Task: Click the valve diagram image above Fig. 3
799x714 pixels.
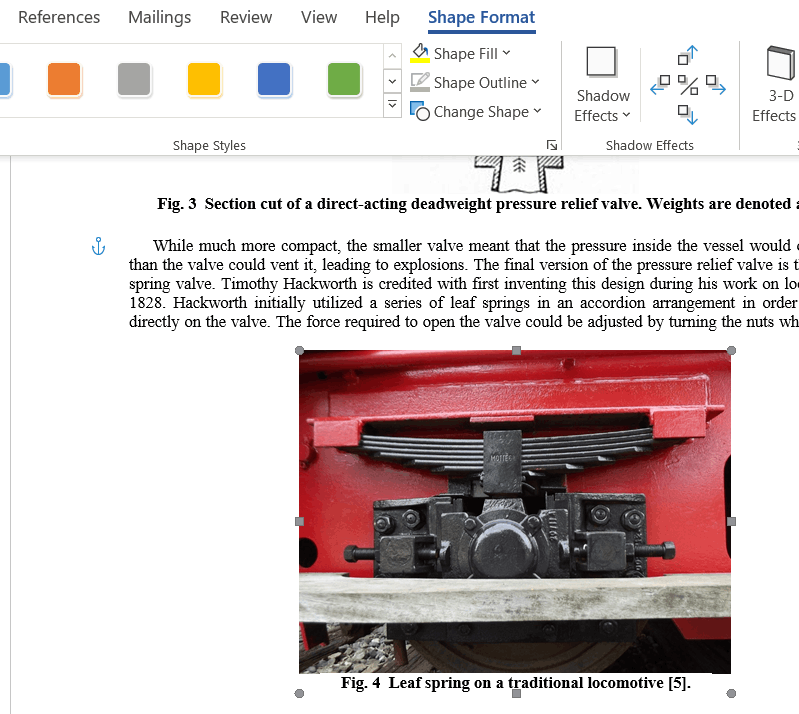Action: pos(519,174)
